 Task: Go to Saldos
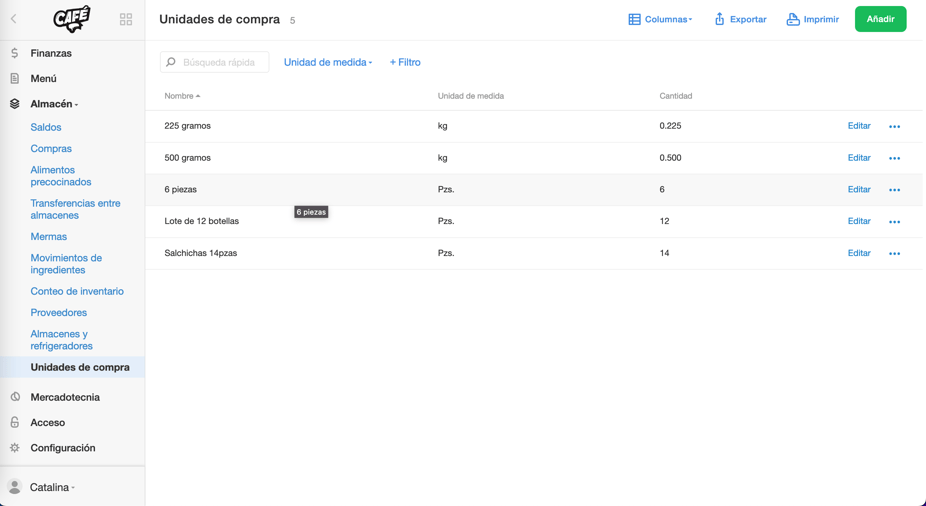(46, 128)
